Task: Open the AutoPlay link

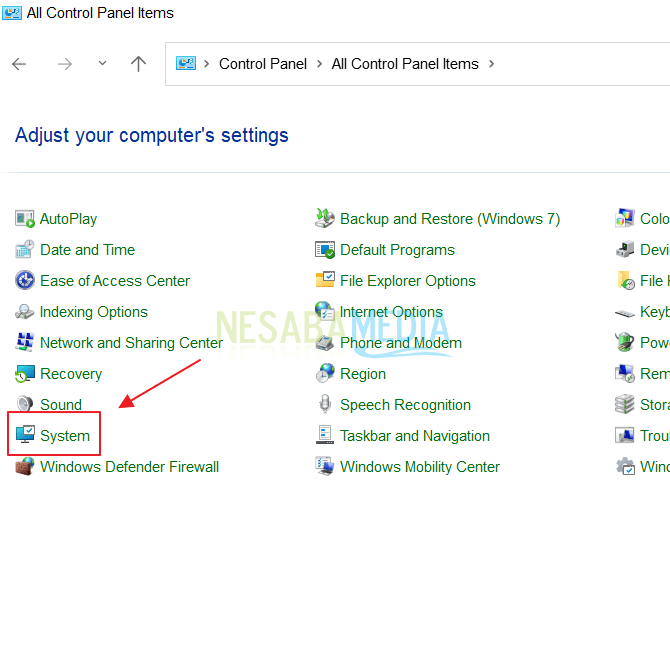Action: point(68,219)
